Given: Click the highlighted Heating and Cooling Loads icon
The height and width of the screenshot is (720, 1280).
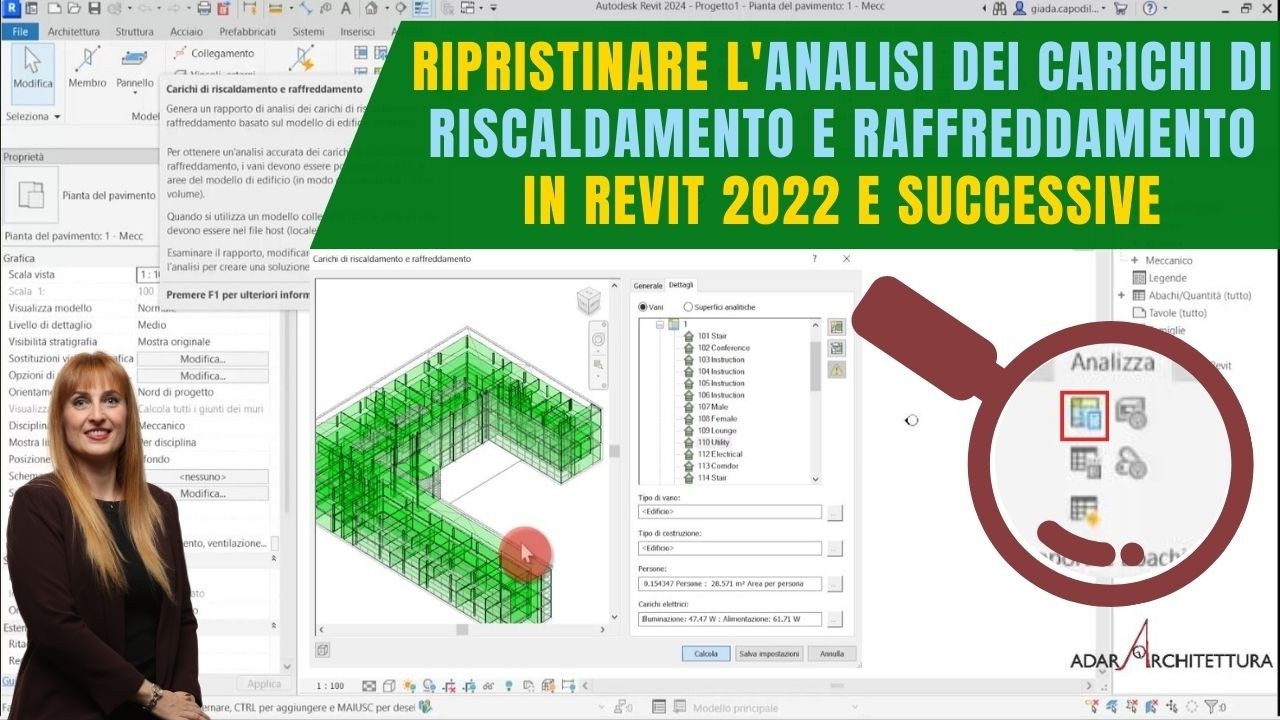Looking at the screenshot, I should 1084,415.
